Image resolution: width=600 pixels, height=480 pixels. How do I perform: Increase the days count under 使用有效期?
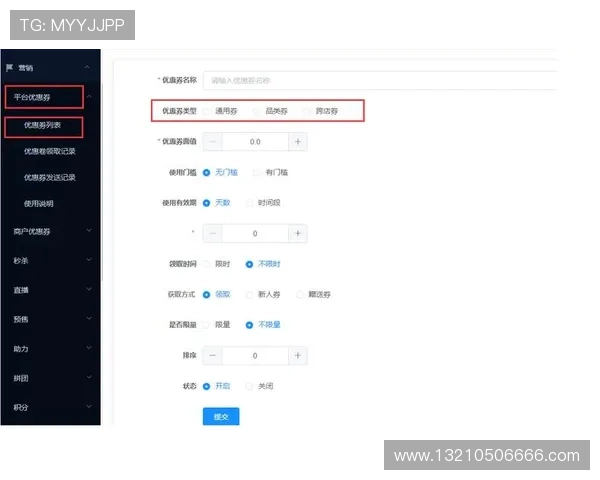tap(298, 233)
